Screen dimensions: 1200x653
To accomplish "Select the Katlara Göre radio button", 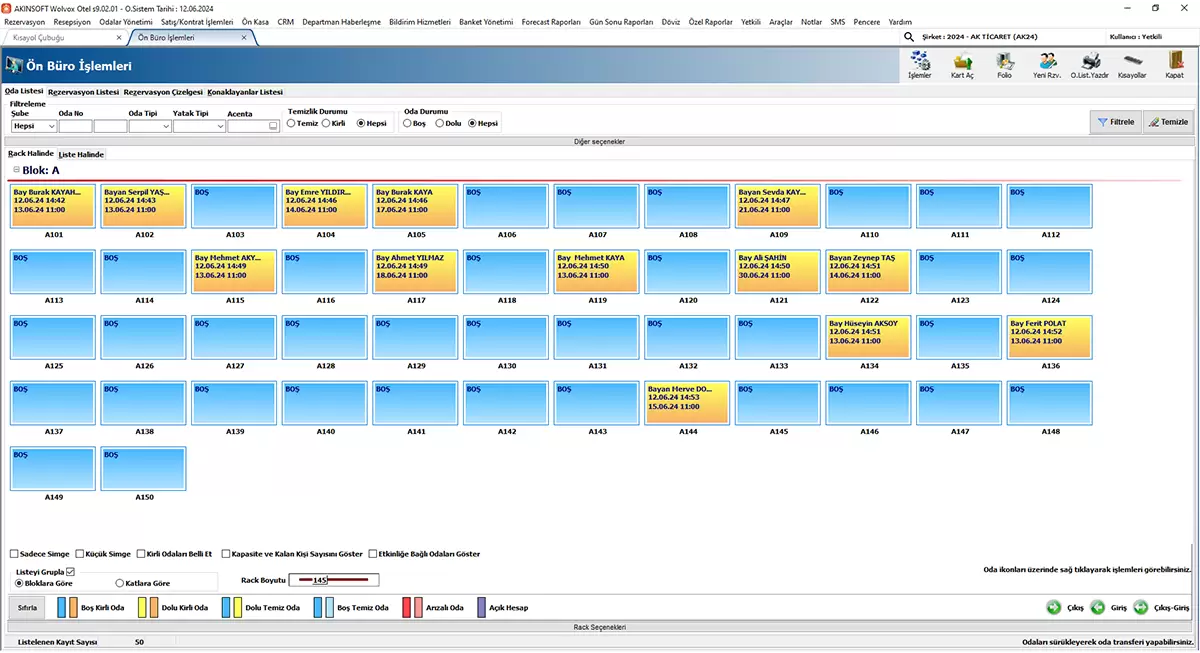I will (120, 583).
